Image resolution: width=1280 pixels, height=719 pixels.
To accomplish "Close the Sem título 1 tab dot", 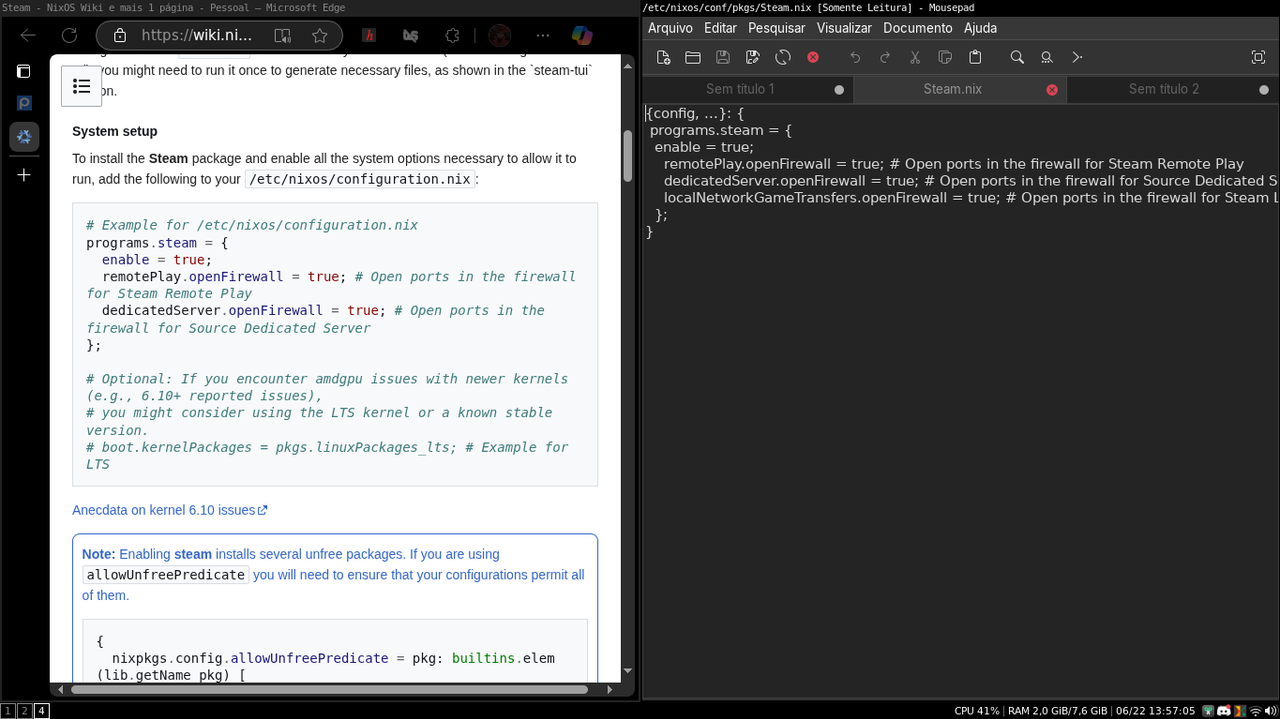I will (839, 89).
